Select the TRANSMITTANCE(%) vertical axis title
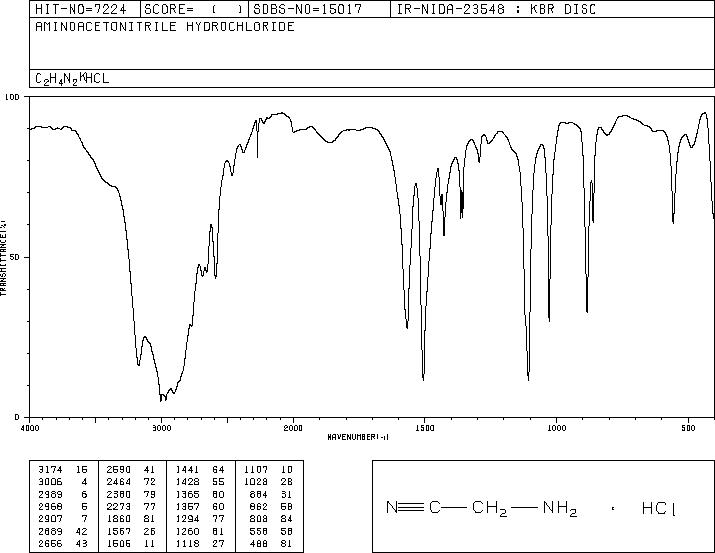The width and height of the screenshot is (715, 553). (3, 258)
